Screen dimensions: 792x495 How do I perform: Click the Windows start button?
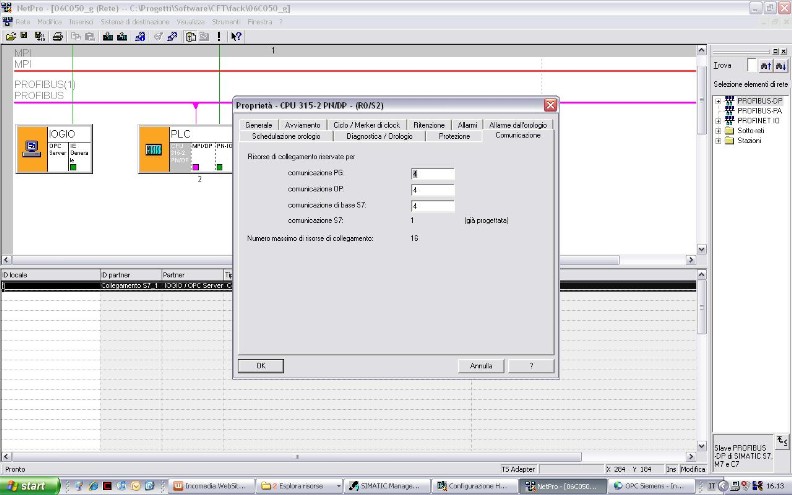[29, 486]
